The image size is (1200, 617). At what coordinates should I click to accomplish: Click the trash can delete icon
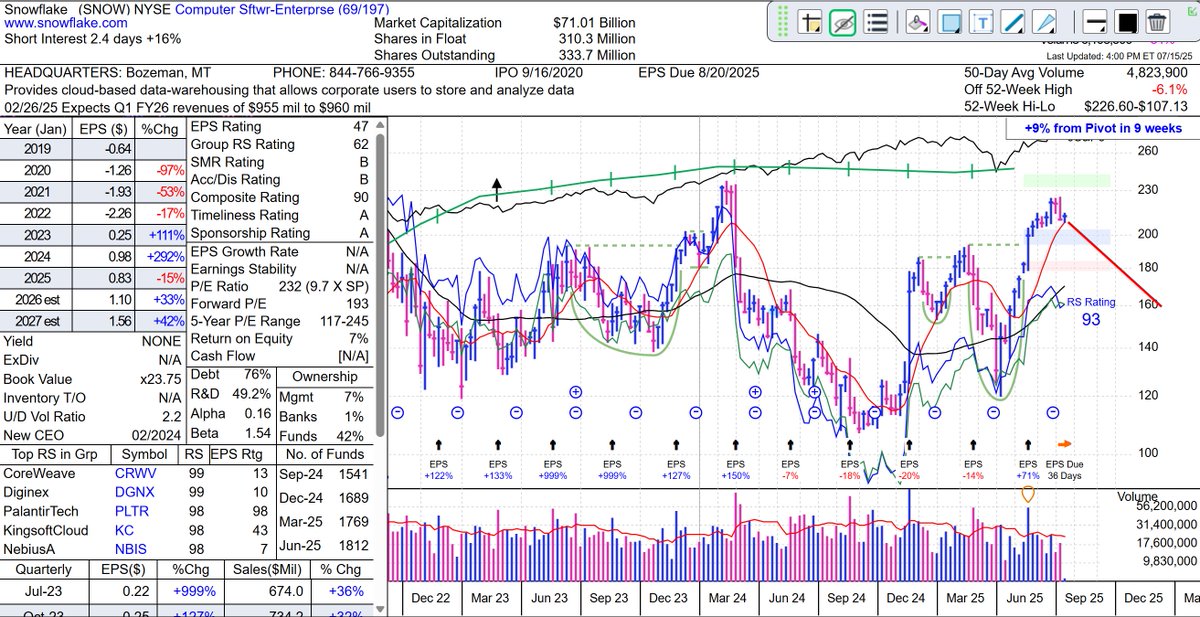(x=1158, y=22)
